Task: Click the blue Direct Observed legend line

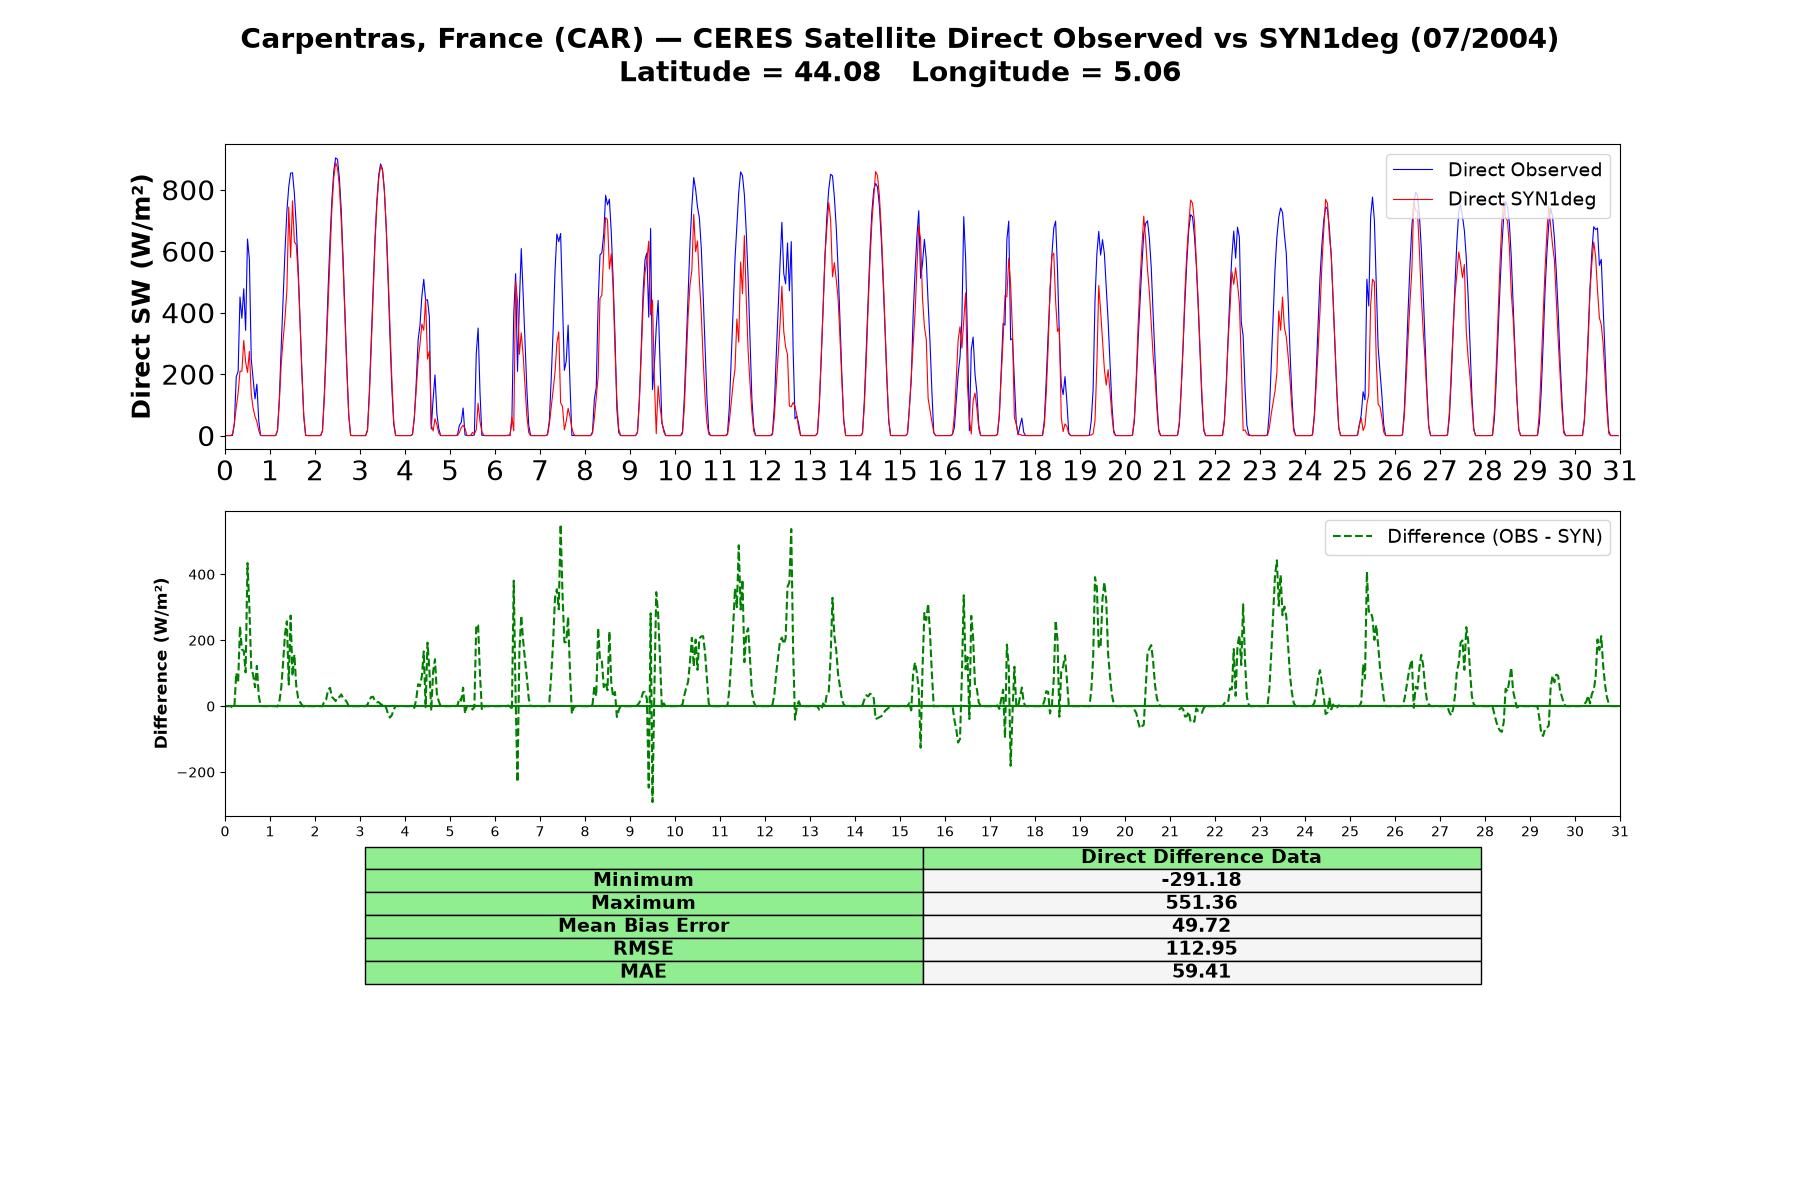Action: 1413,170
